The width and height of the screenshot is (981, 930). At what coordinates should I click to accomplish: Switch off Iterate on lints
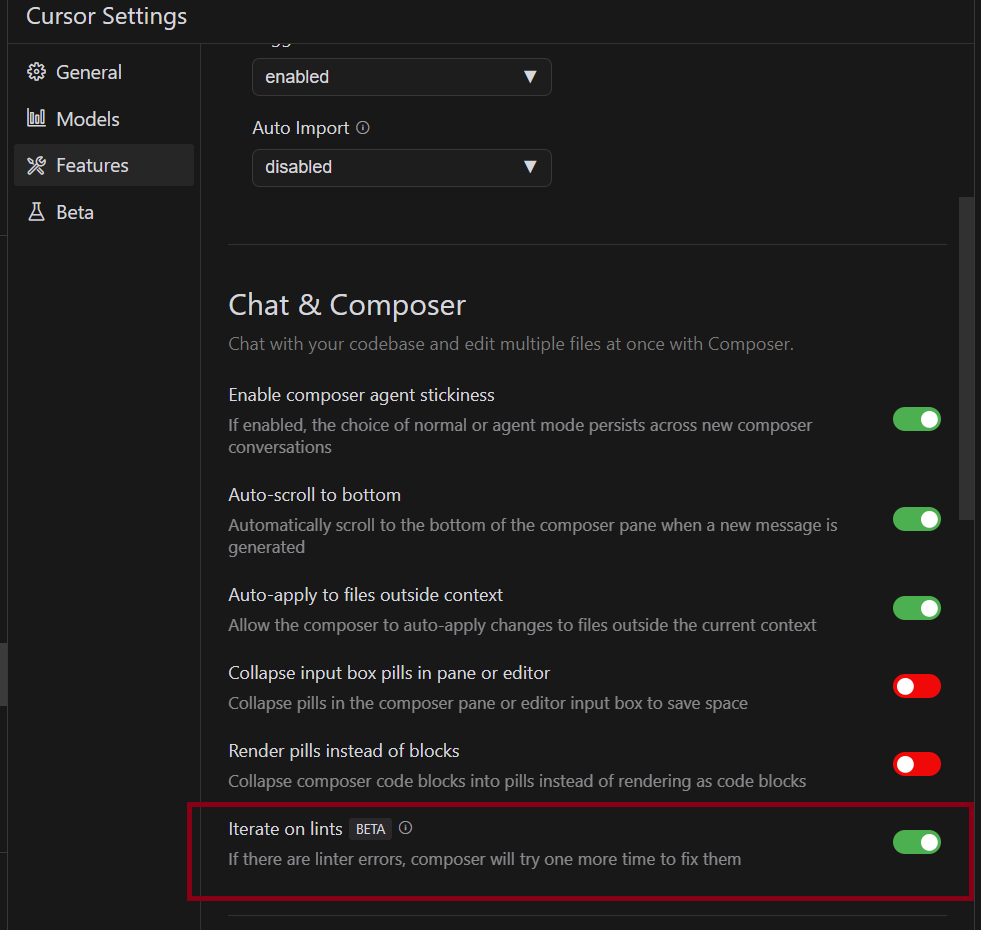916,842
